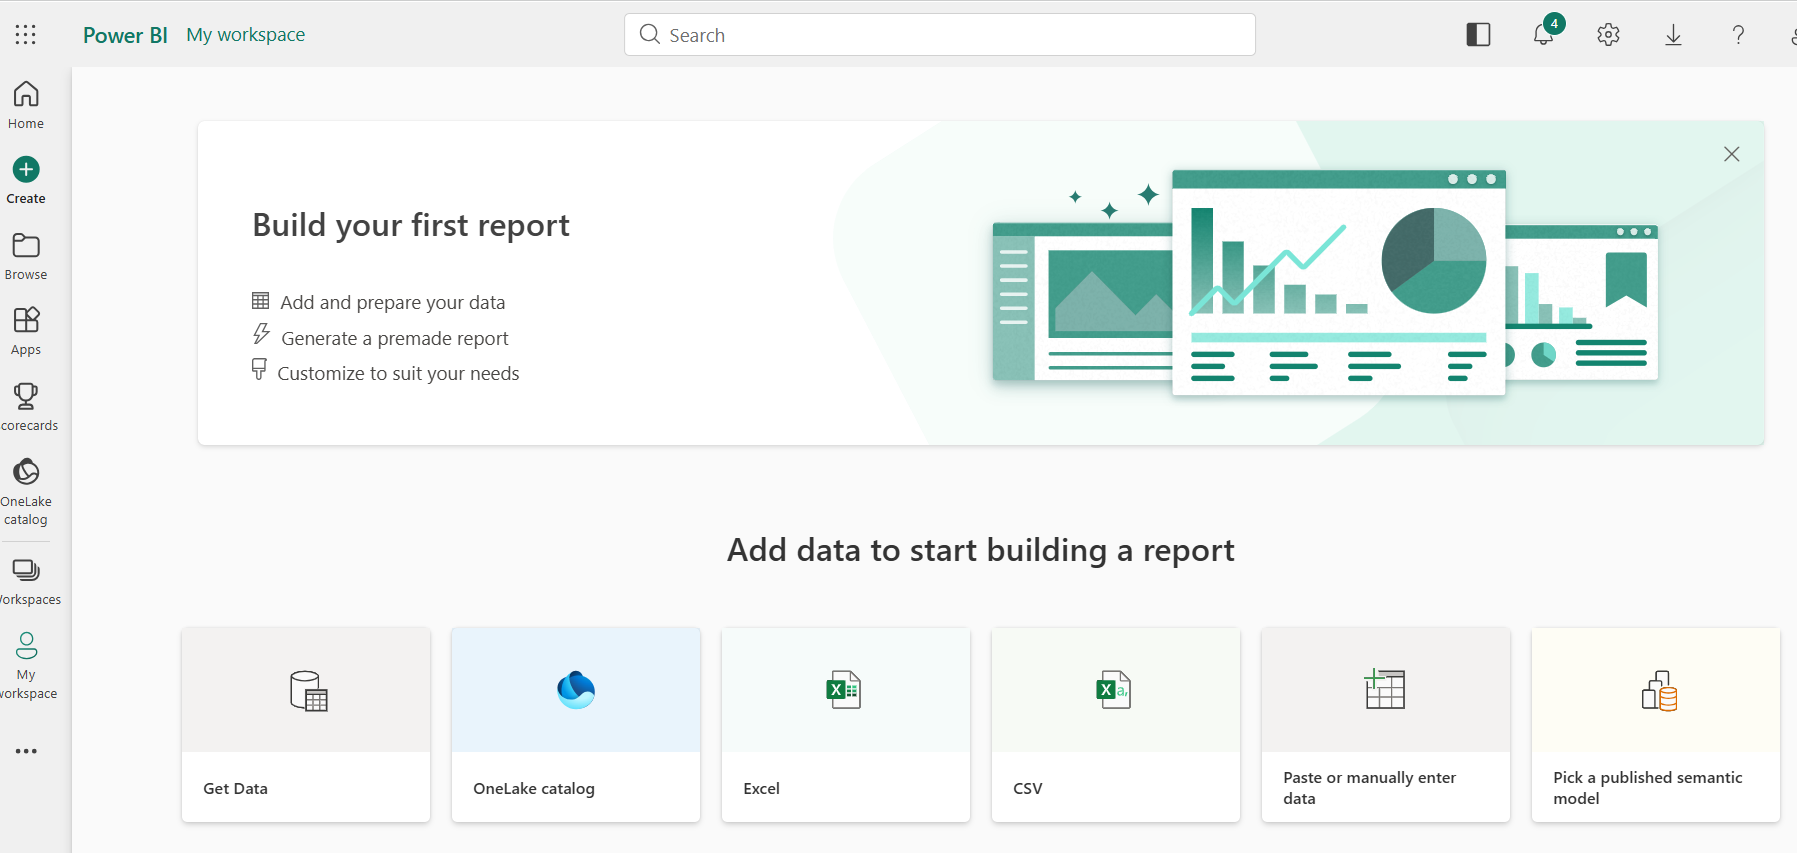The width and height of the screenshot is (1797, 853).
Task: Open the Browse section
Action: pyautogui.click(x=26, y=257)
